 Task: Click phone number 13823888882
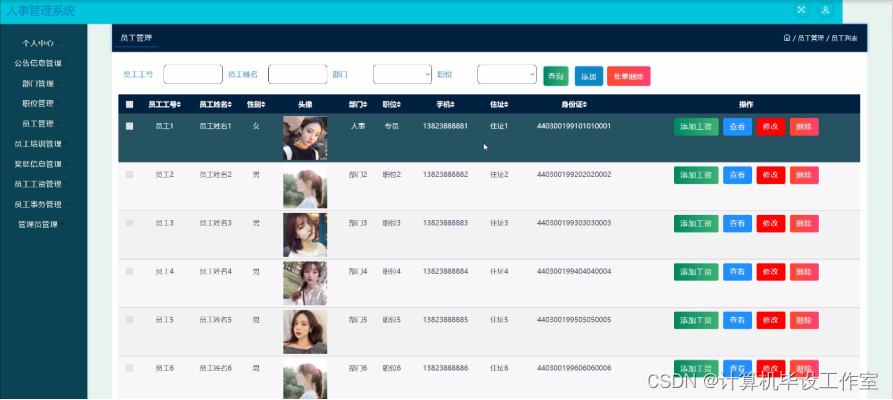[445, 174]
